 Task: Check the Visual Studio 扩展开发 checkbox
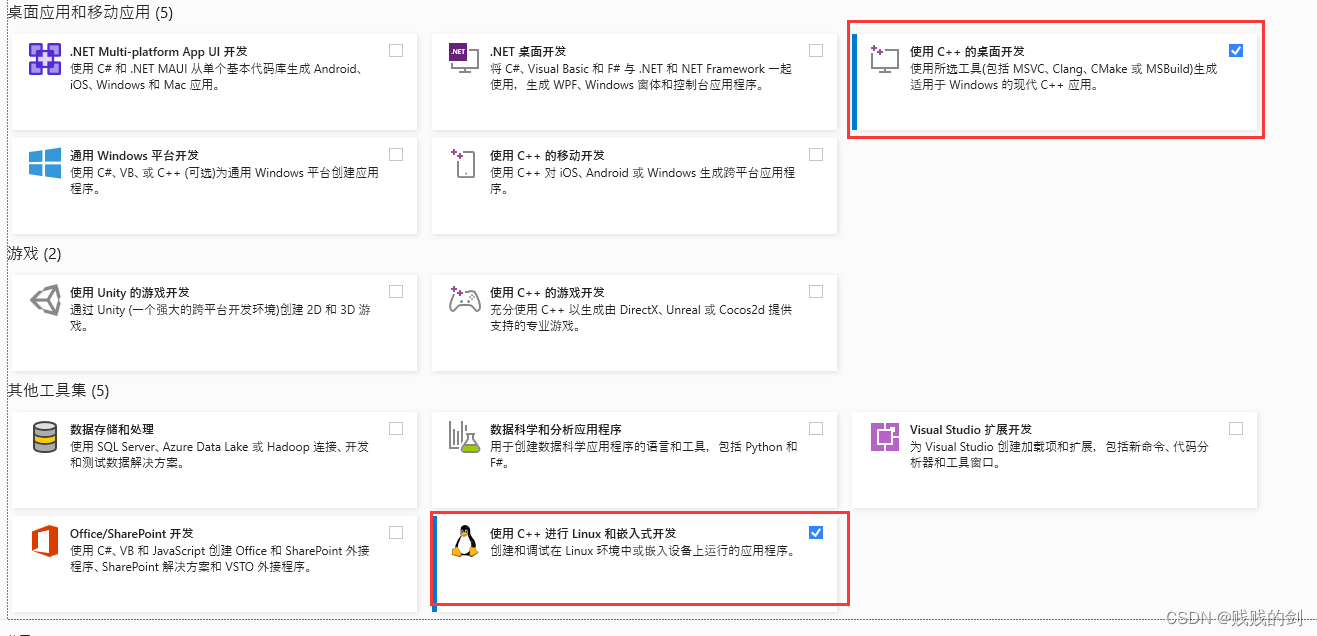pos(1236,429)
